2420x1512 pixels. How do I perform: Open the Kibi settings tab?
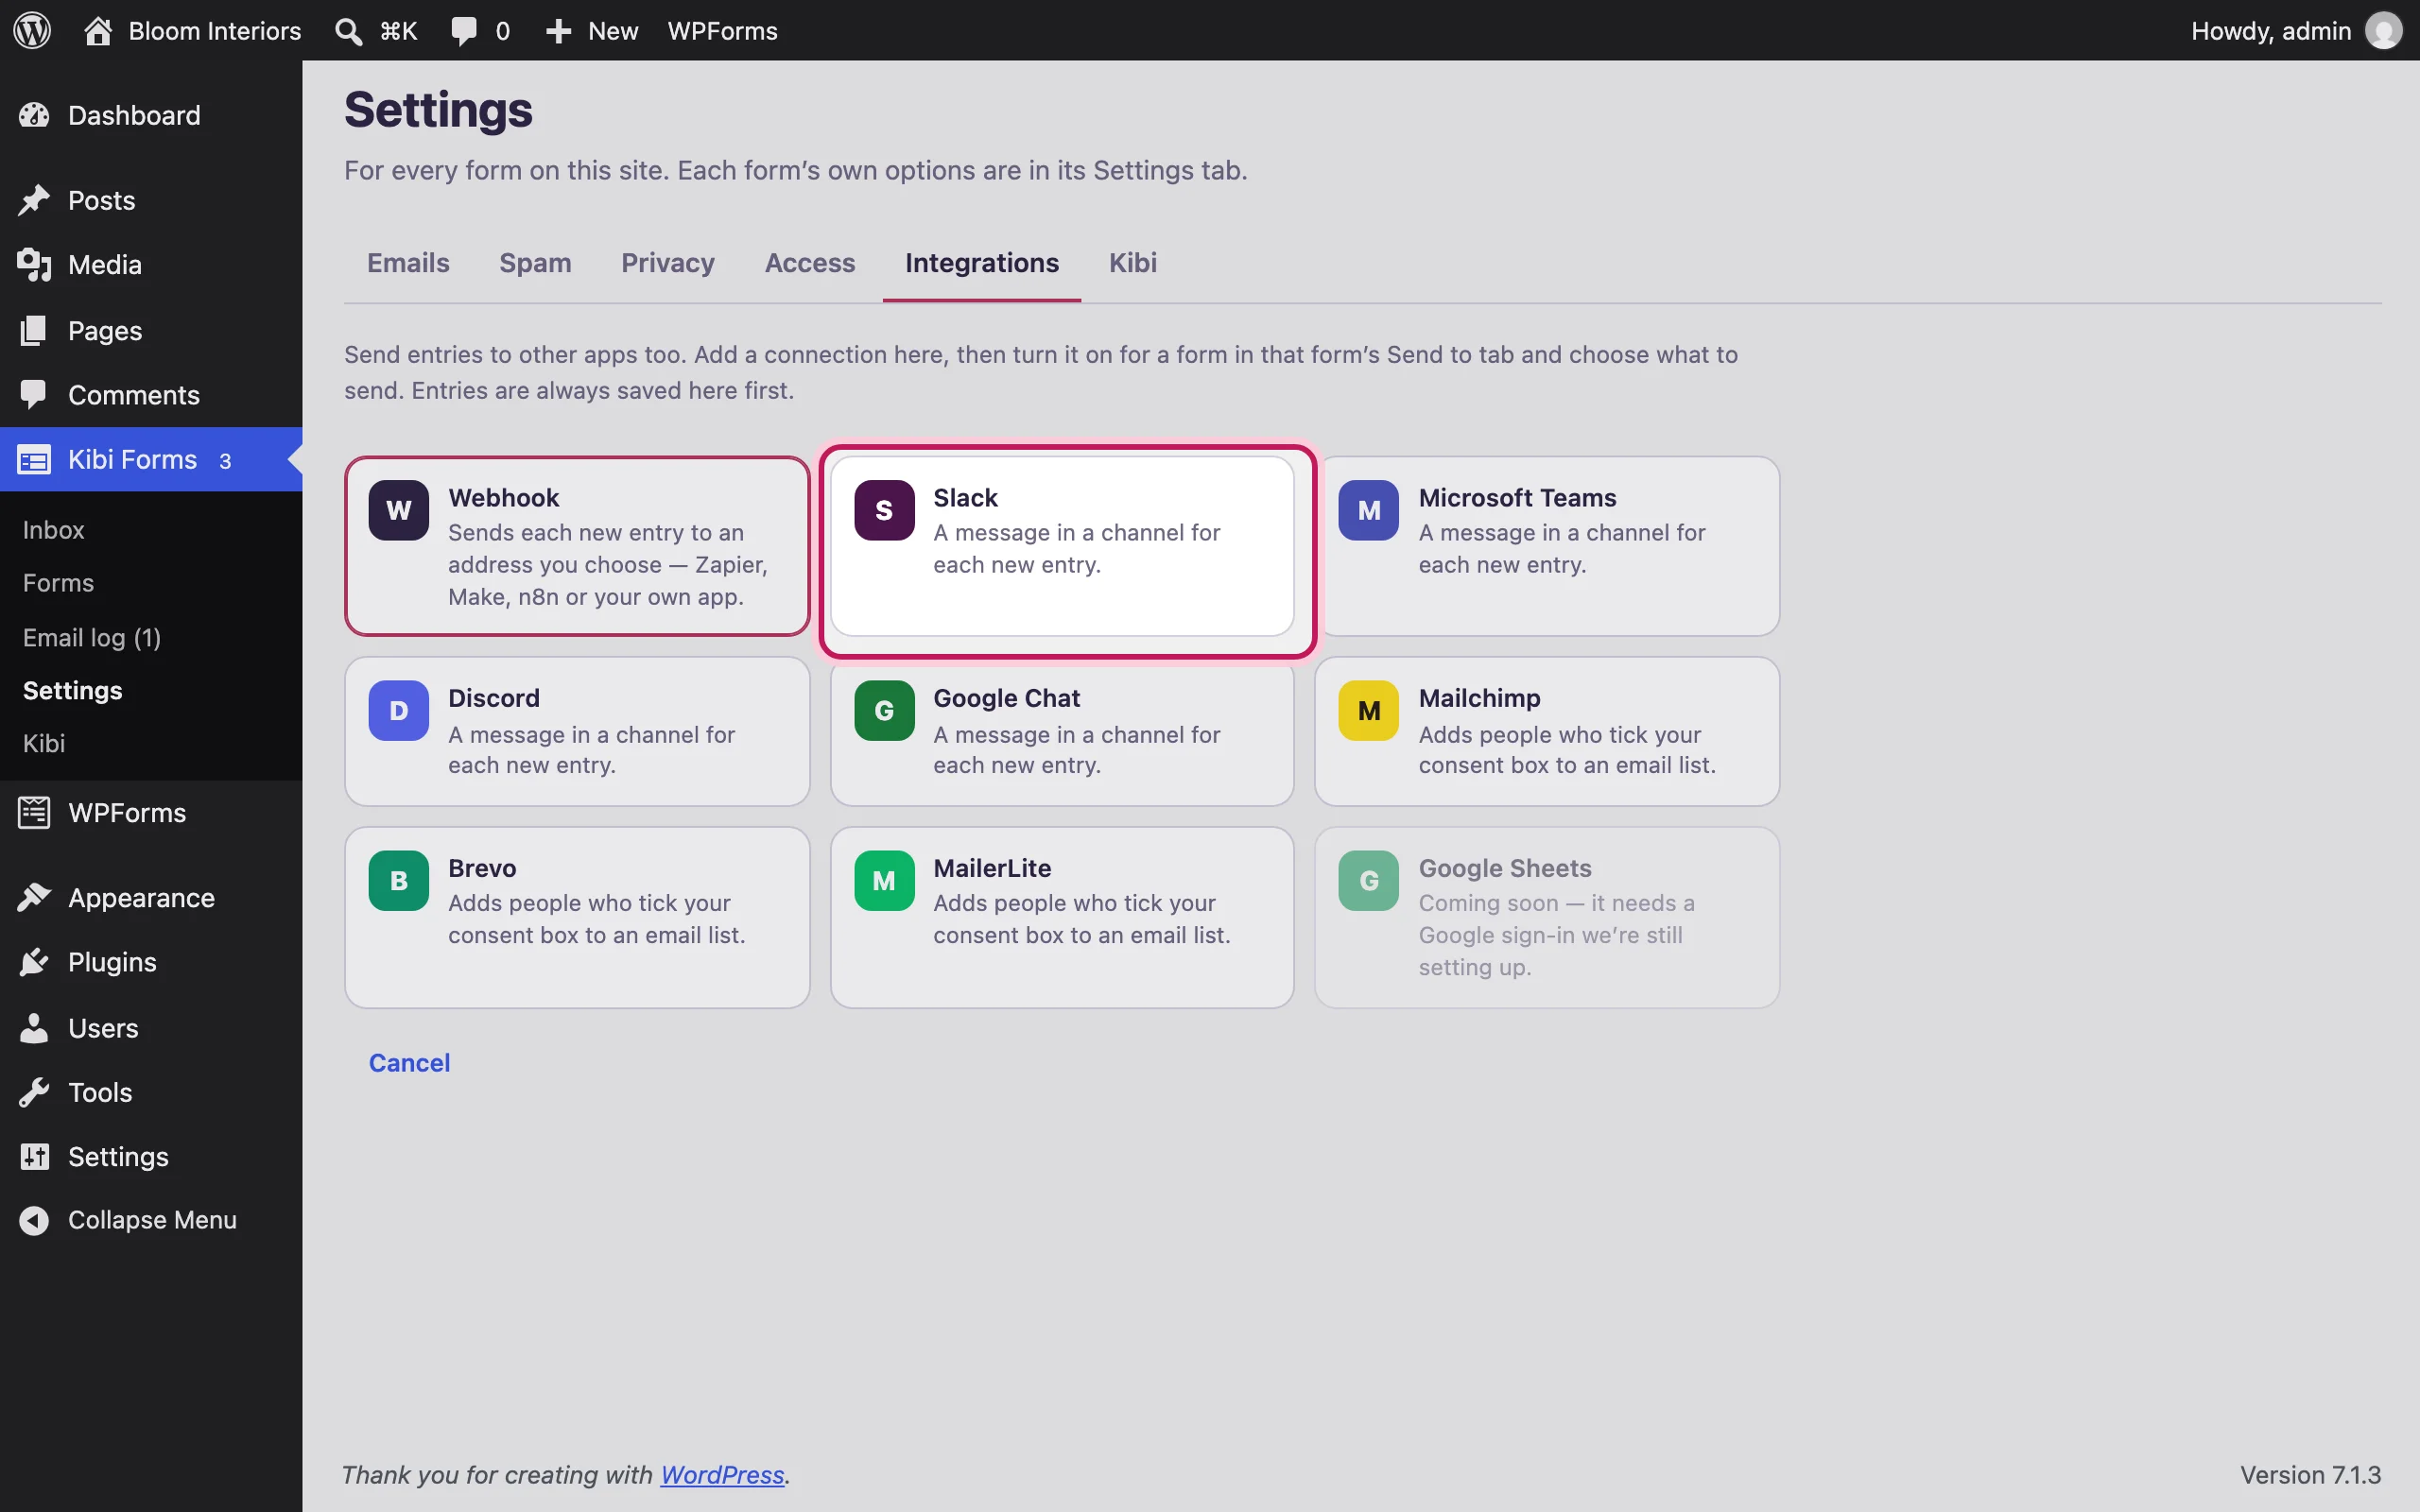[1132, 263]
